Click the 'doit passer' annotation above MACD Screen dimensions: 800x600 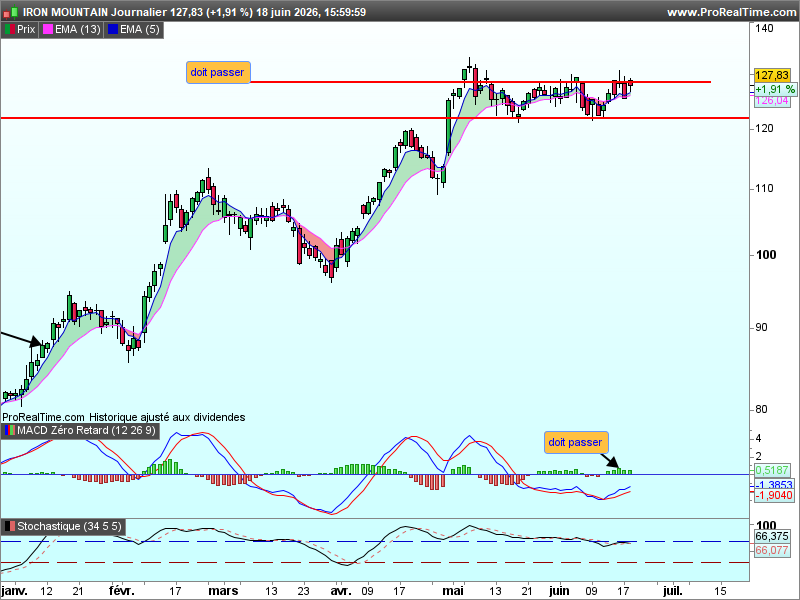(576, 442)
